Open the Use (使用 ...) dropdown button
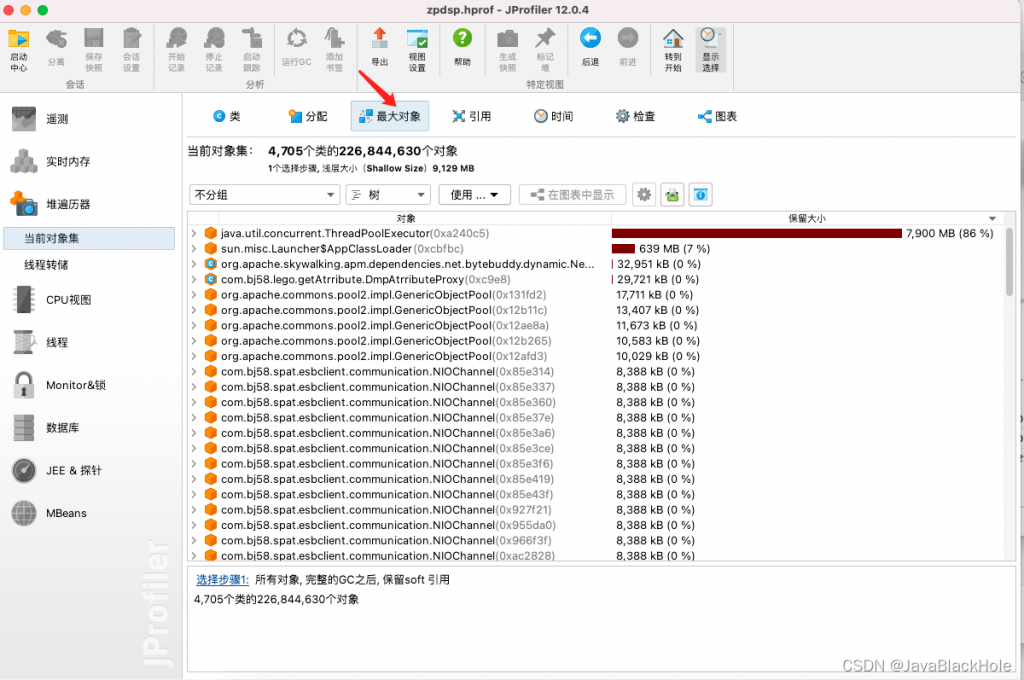Screen dimensions: 1024x680 pyautogui.click(x=474, y=195)
